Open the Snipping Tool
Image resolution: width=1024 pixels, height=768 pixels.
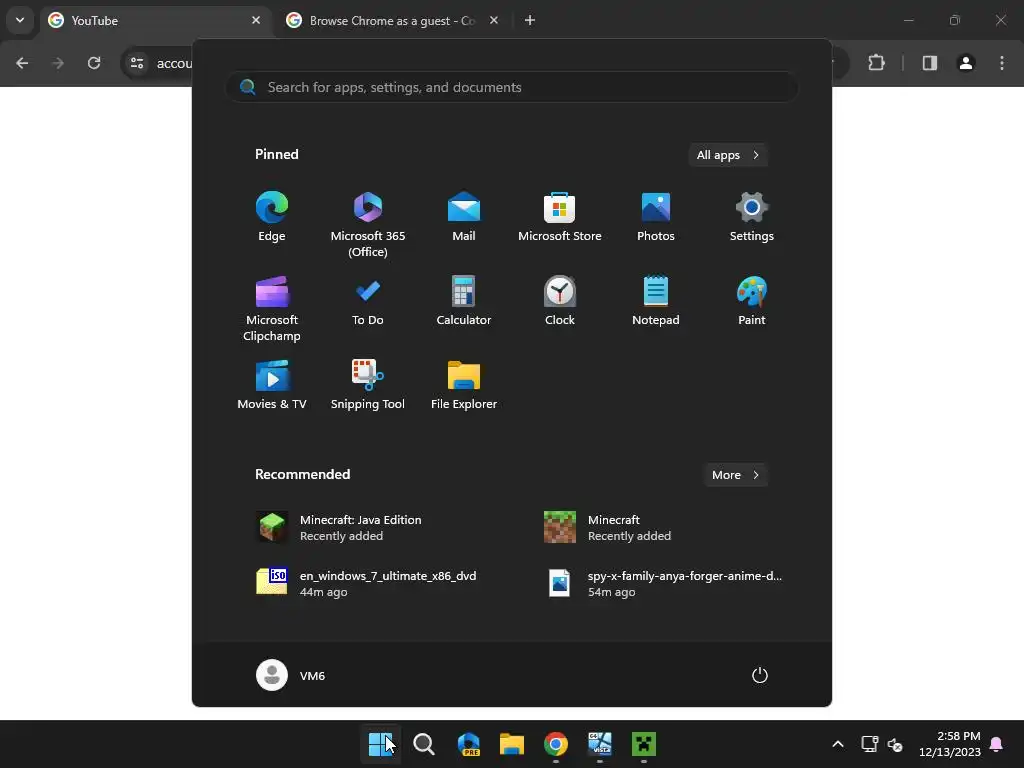pos(368,385)
